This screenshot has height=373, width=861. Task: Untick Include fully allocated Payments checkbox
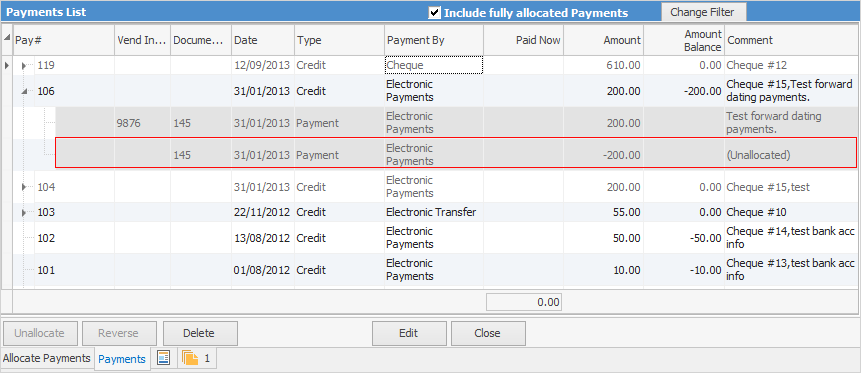coord(434,13)
